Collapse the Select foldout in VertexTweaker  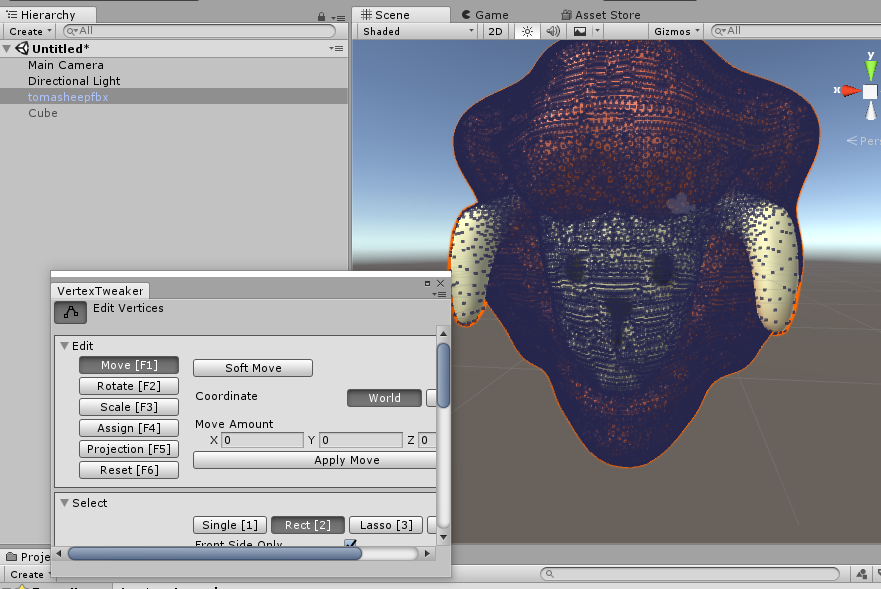point(65,502)
